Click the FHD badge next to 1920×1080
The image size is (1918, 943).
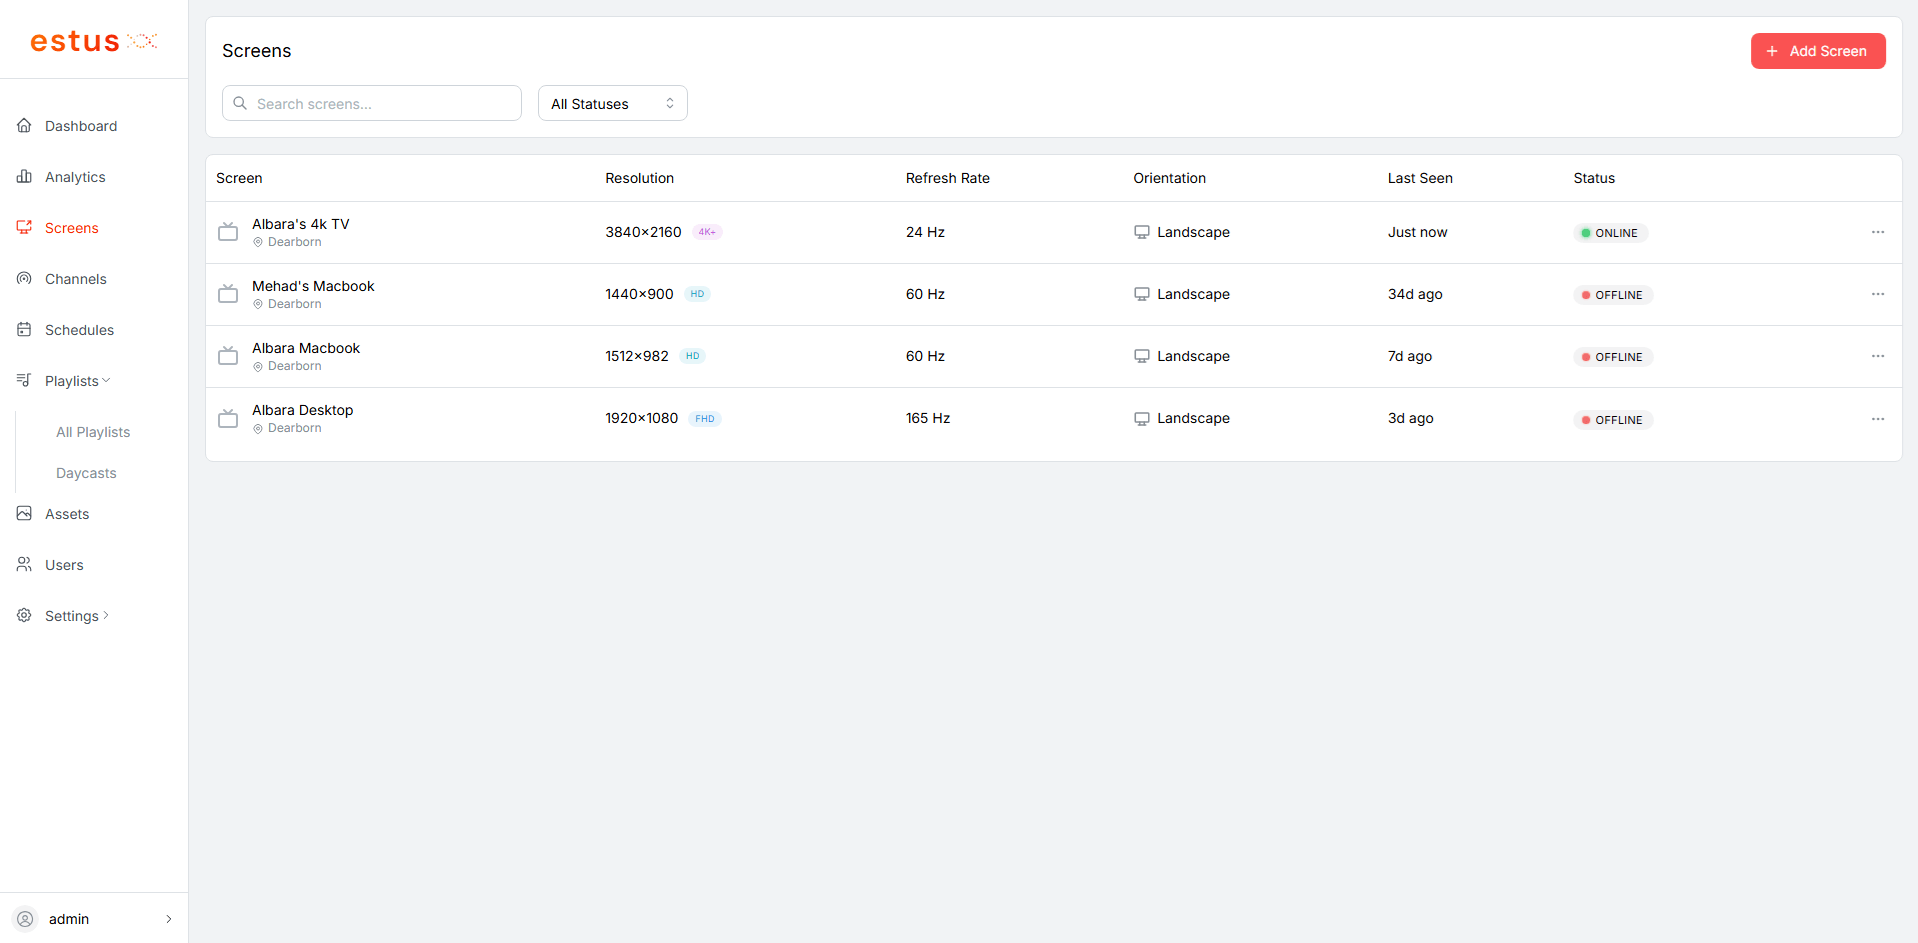coord(705,419)
